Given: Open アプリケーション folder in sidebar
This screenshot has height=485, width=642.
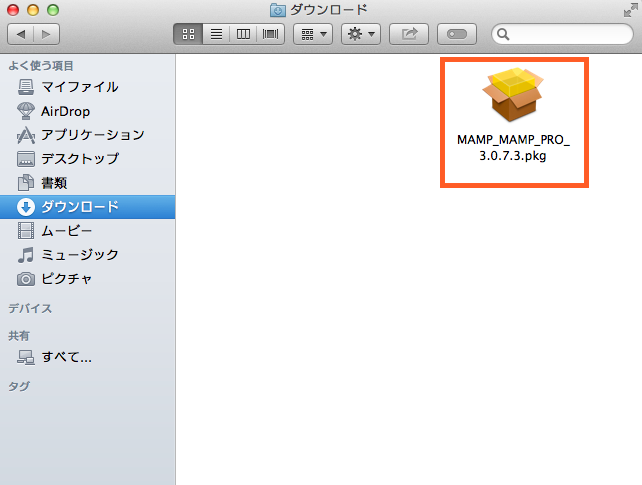Looking at the screenshot, I should click(x=92, y=135).
